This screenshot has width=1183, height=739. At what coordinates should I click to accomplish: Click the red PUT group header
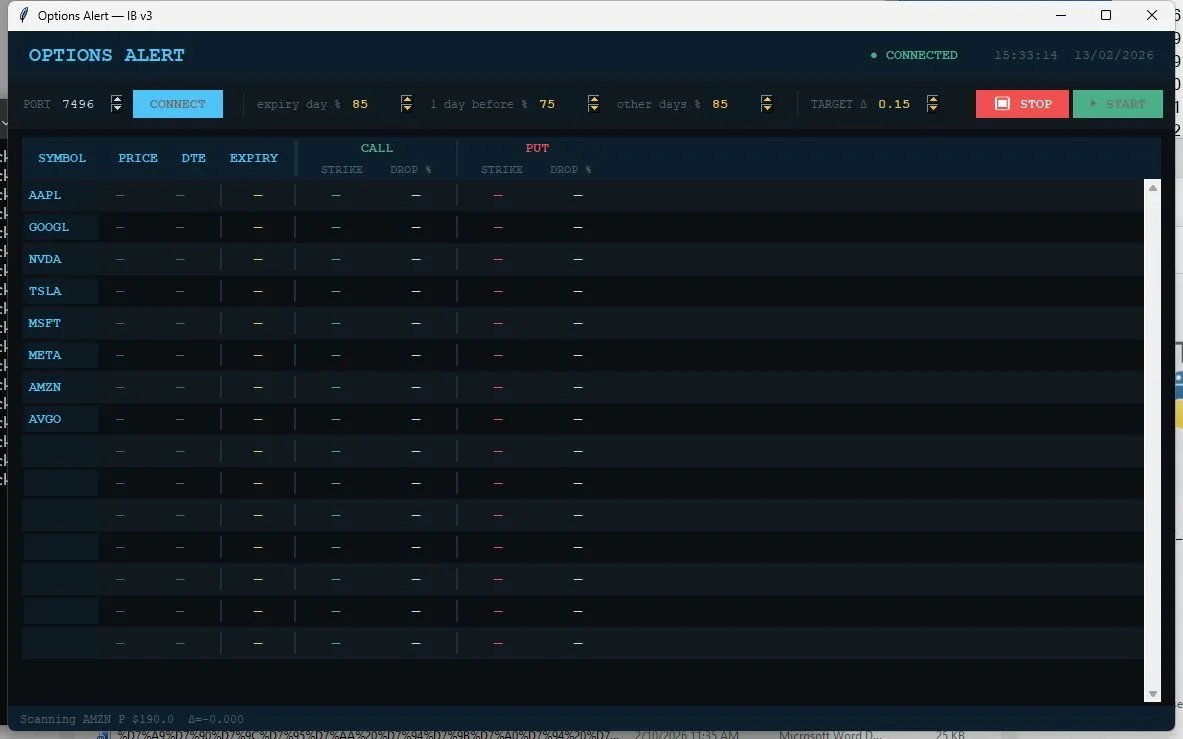point(537,148)
